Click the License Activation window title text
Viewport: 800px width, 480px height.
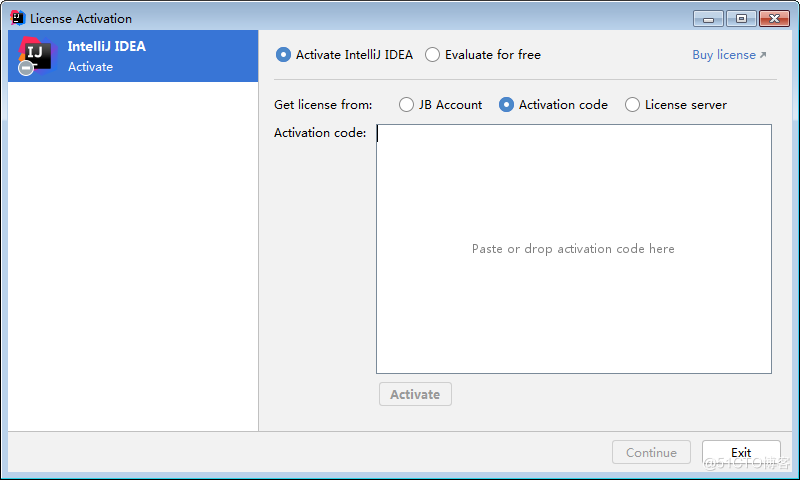[x=81, y=18]
